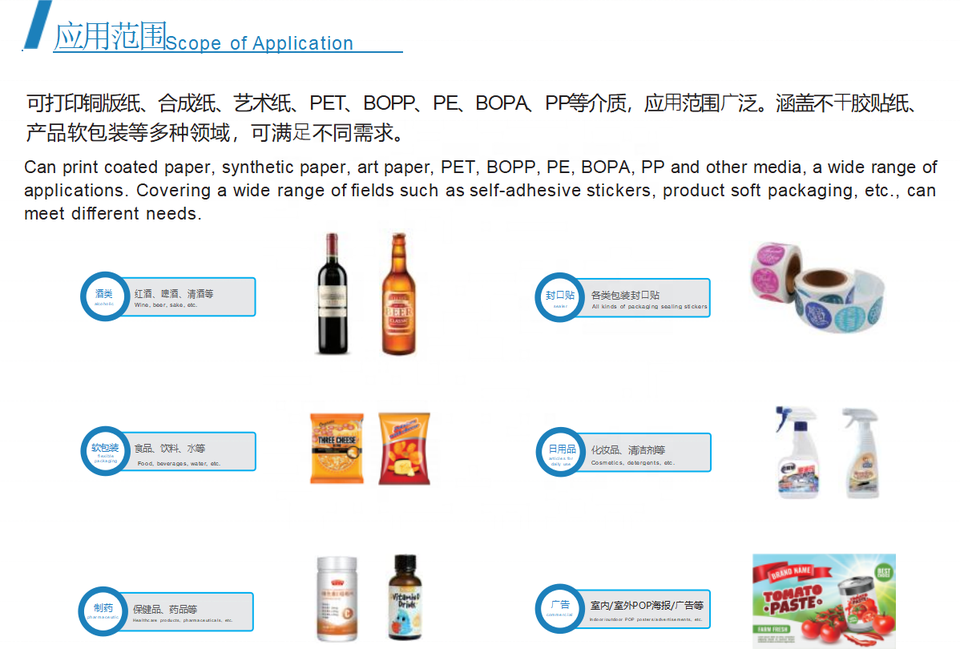Click the Vitamin D drink bottle image
The height and width of the screenshot is (669, 960).
click(x=405, y=597)
